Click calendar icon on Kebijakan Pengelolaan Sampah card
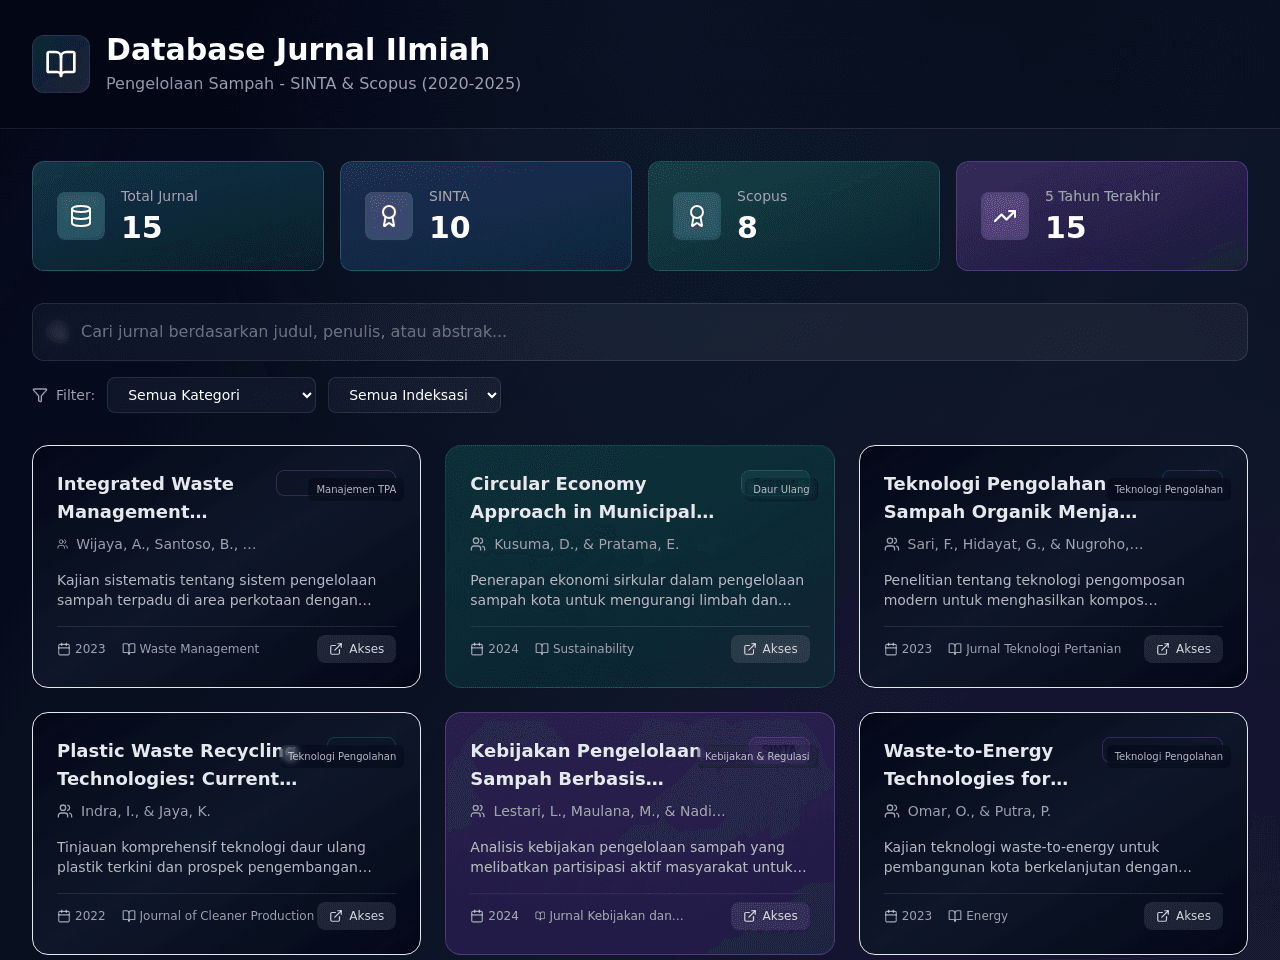The height and width of the screenshot is (960, 1280). pos(477,916)
